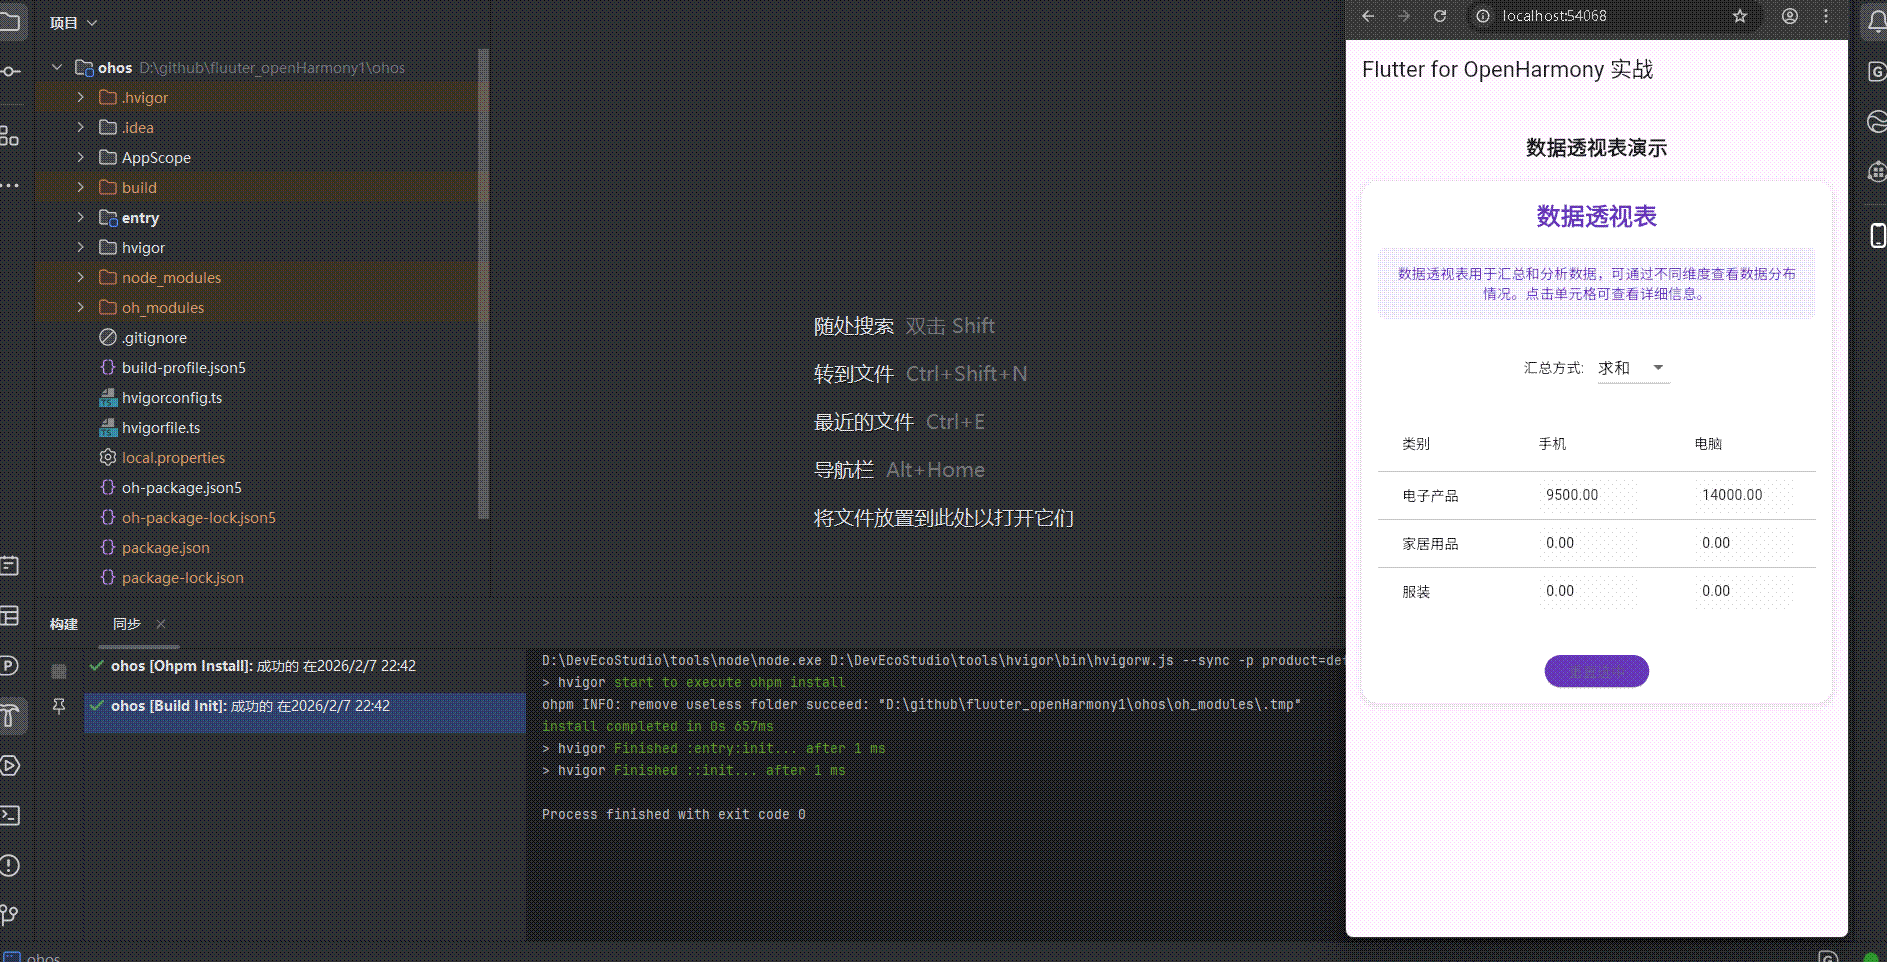Open package.json file
The image size is (1887, 962).
pyautogui.click(x=166, y=547)
